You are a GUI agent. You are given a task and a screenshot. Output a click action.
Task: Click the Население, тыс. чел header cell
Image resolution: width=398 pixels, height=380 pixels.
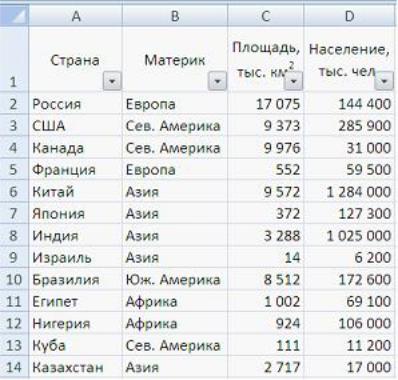tap(349, 59)
